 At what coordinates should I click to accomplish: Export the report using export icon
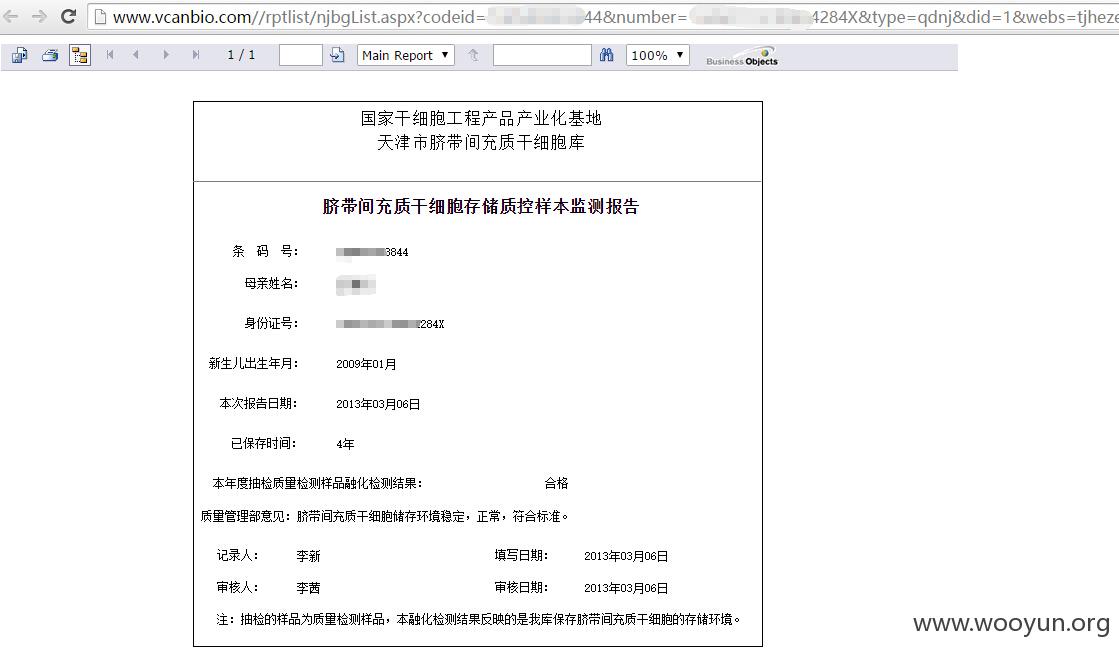(x=19, y=55)
